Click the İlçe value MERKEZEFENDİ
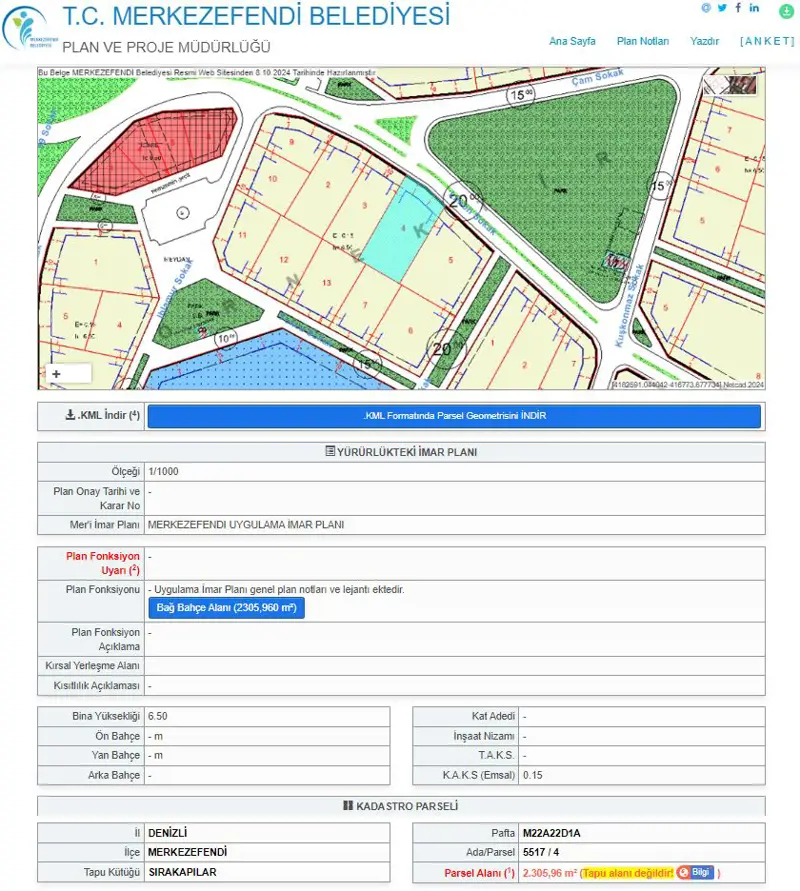The height and width of the screenshot is (891, 800). 188,852
